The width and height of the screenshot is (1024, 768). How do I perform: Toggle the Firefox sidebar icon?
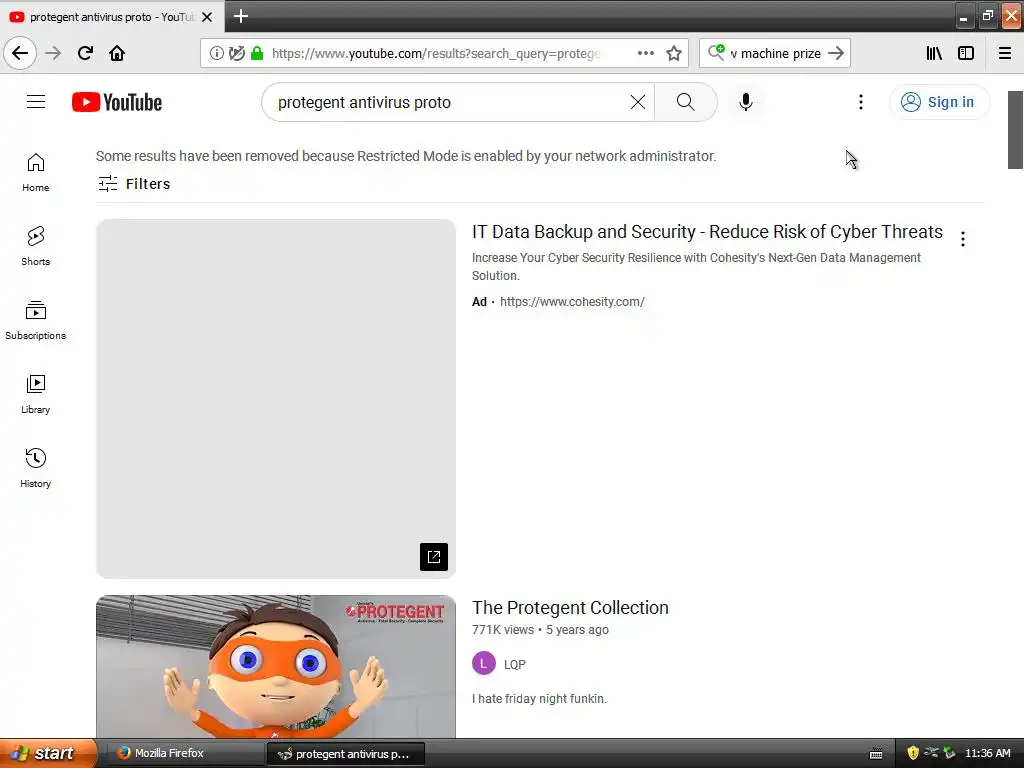pos(966,53)
